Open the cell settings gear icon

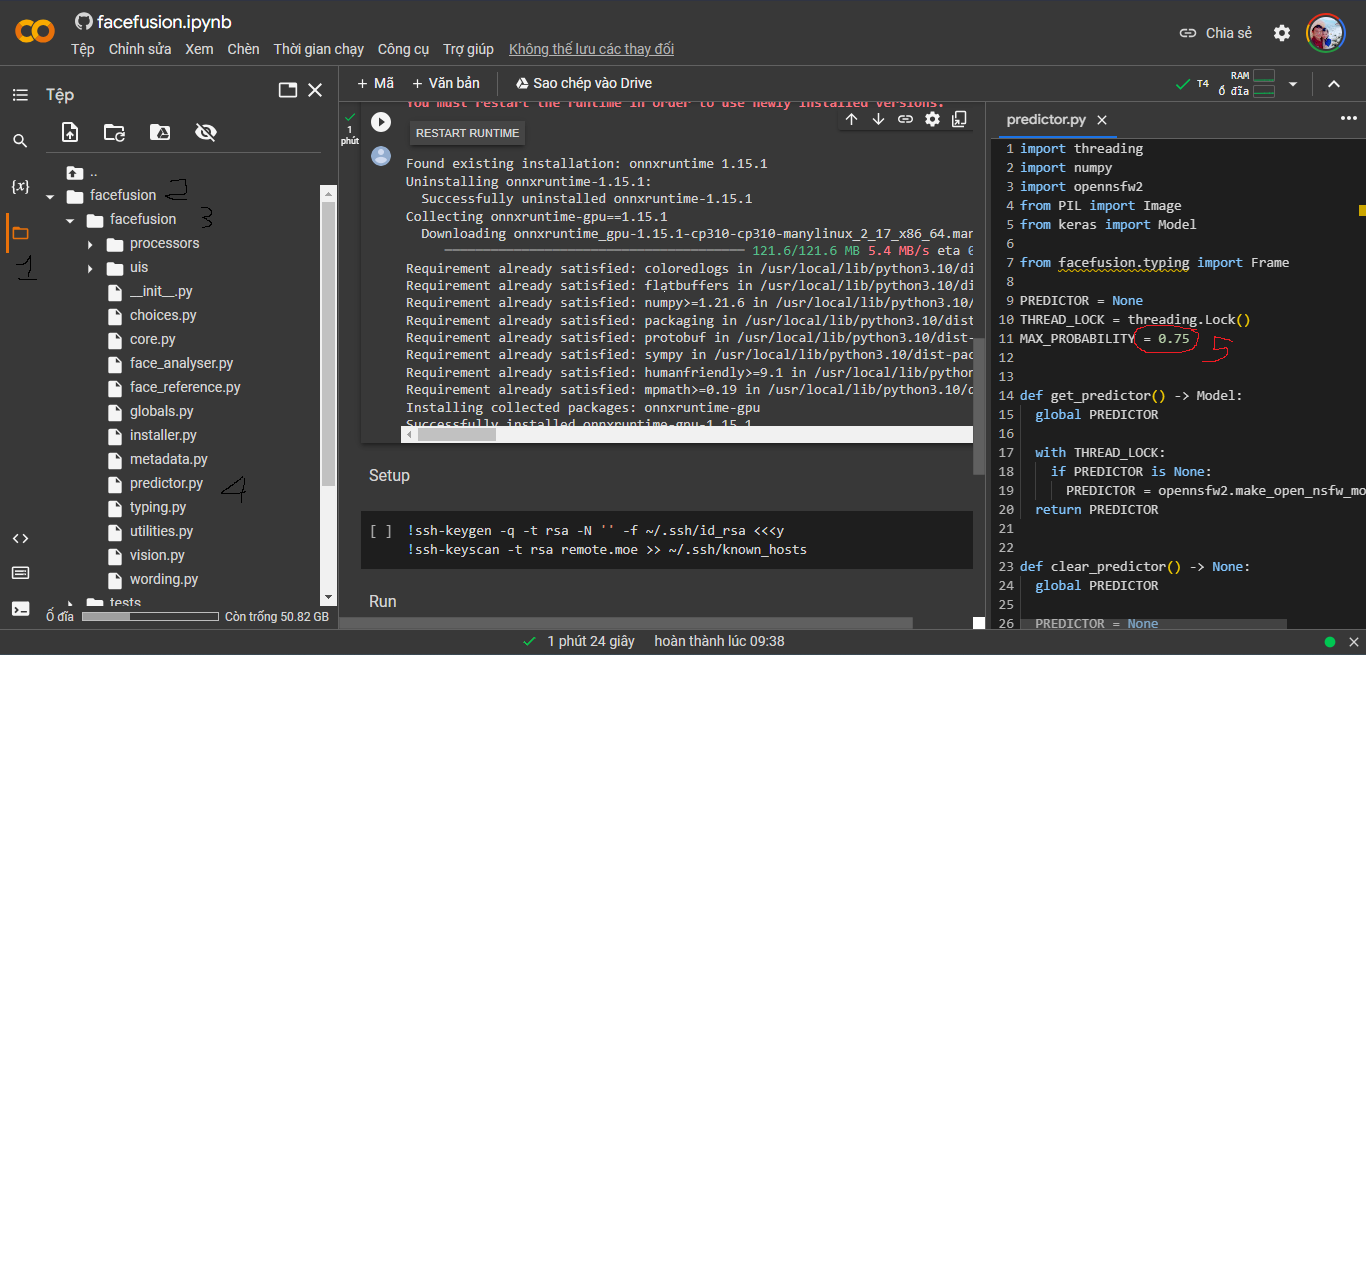(x=932, y=119)
